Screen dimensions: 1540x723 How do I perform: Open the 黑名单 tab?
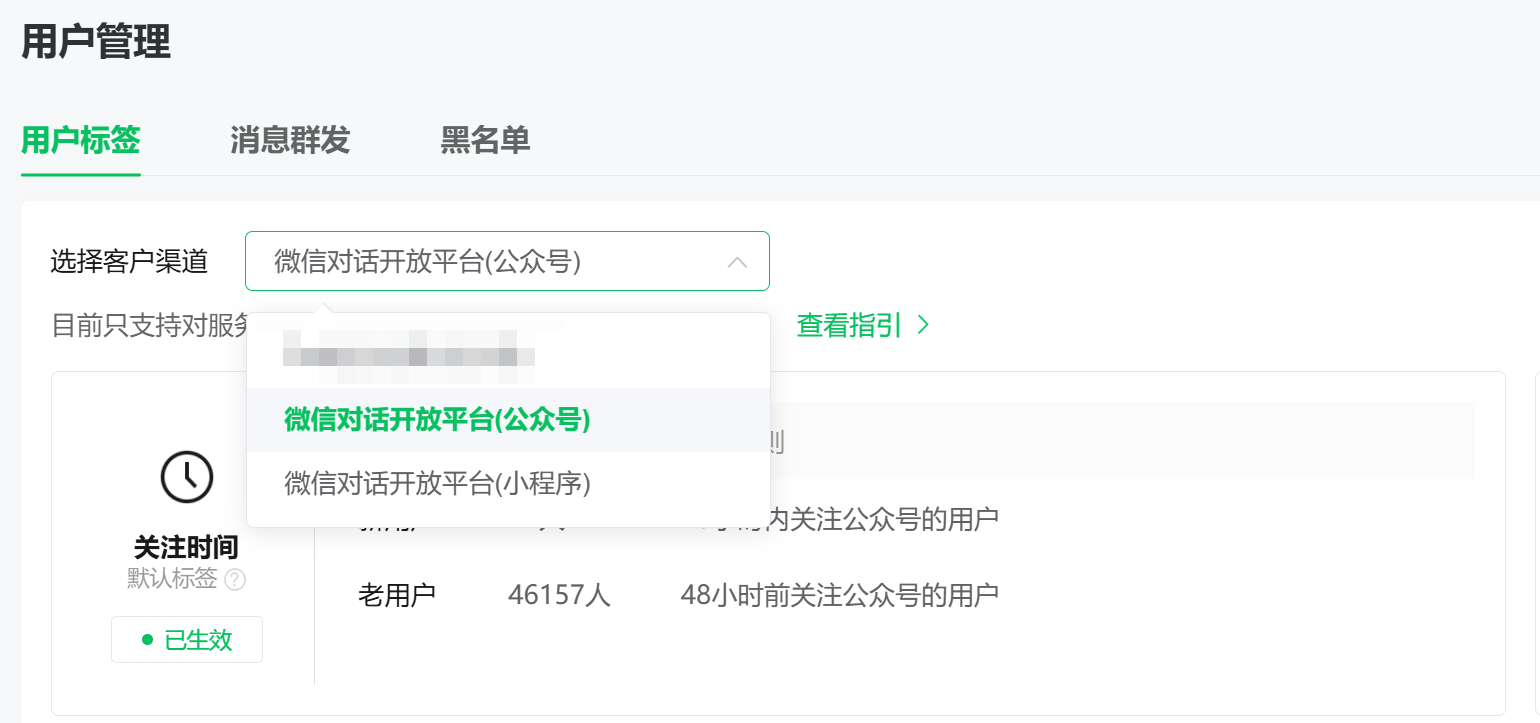(x=485, y=140)
